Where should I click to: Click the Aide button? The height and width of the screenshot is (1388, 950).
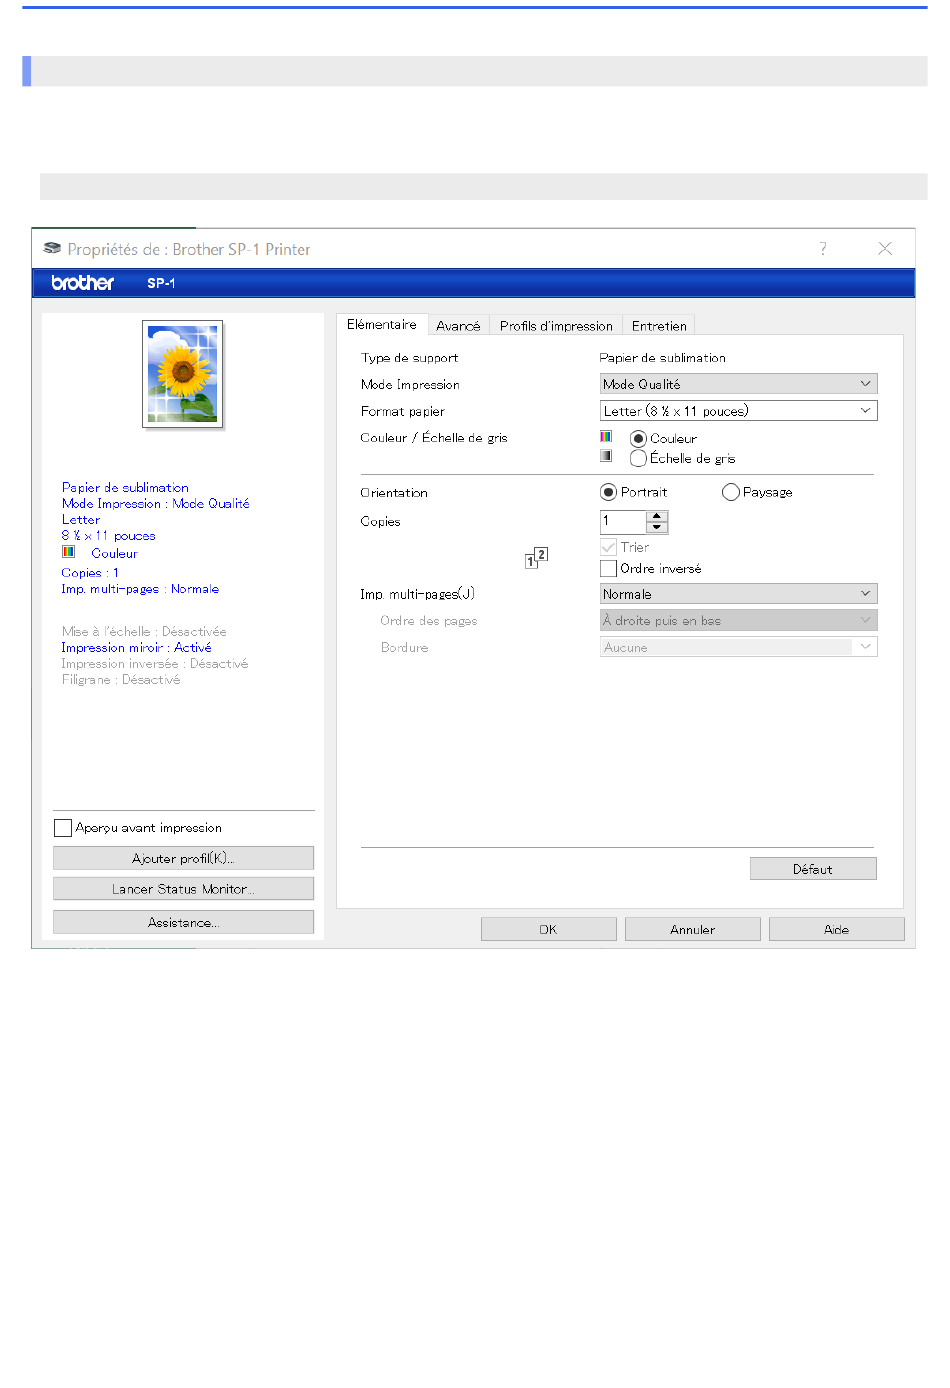(836, 929)
